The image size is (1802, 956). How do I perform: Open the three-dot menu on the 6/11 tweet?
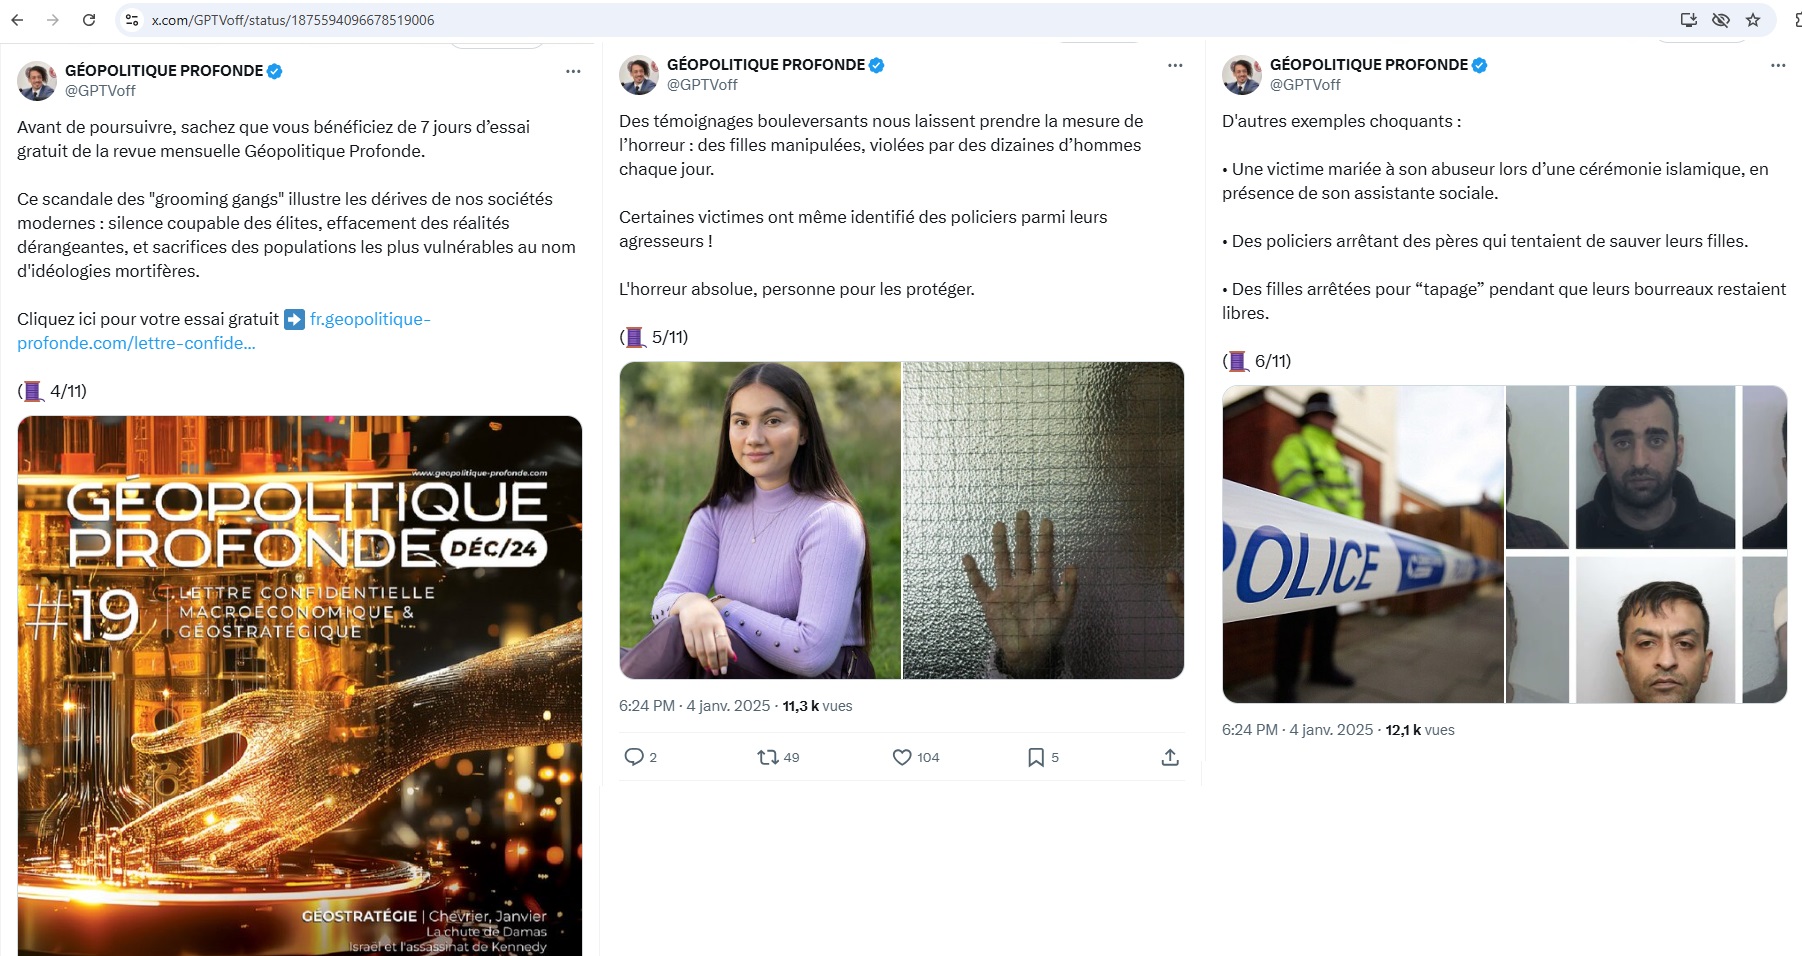[1778, 65]
